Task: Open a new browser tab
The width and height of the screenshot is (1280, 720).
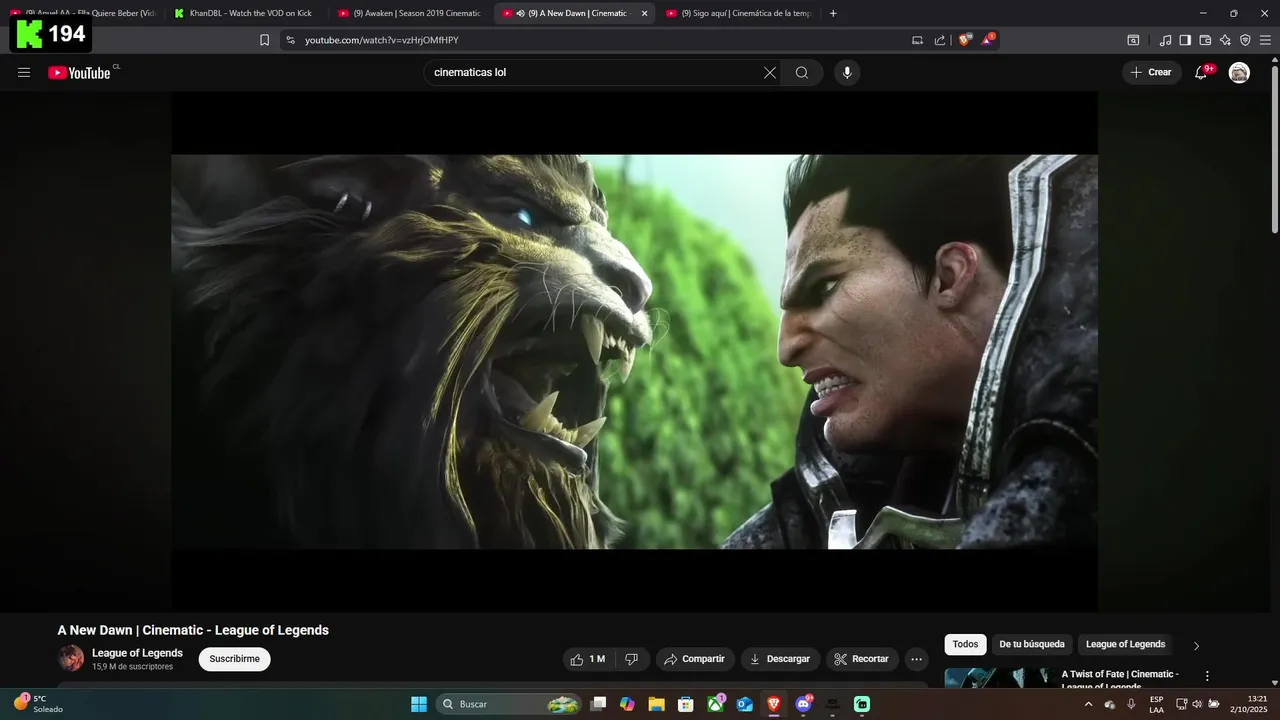Action: [x=833, y=13]
